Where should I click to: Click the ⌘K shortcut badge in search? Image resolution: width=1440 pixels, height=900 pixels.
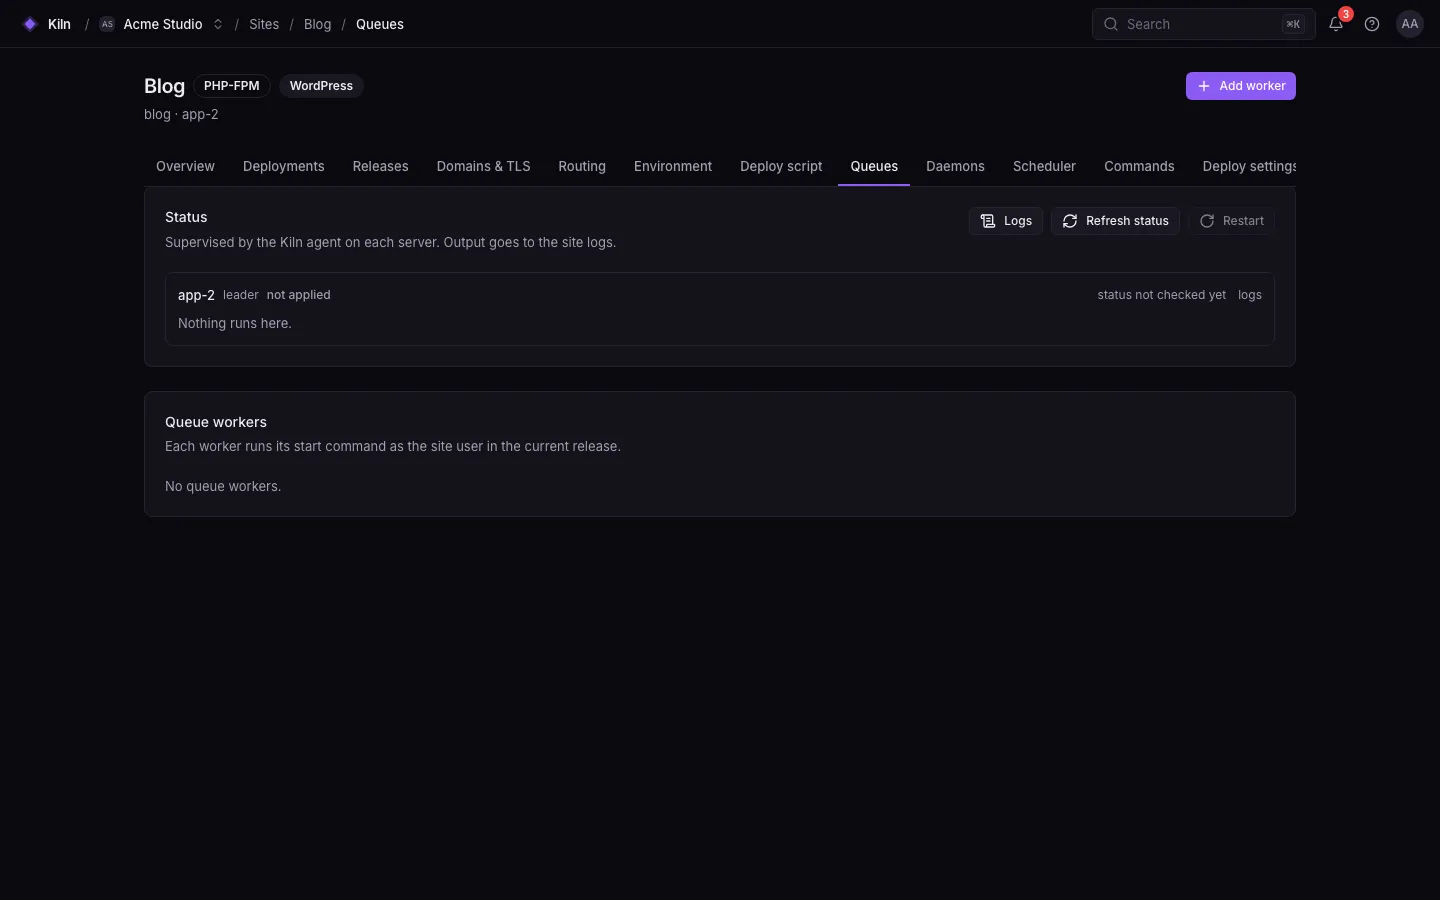click(x=1293, y=24)
